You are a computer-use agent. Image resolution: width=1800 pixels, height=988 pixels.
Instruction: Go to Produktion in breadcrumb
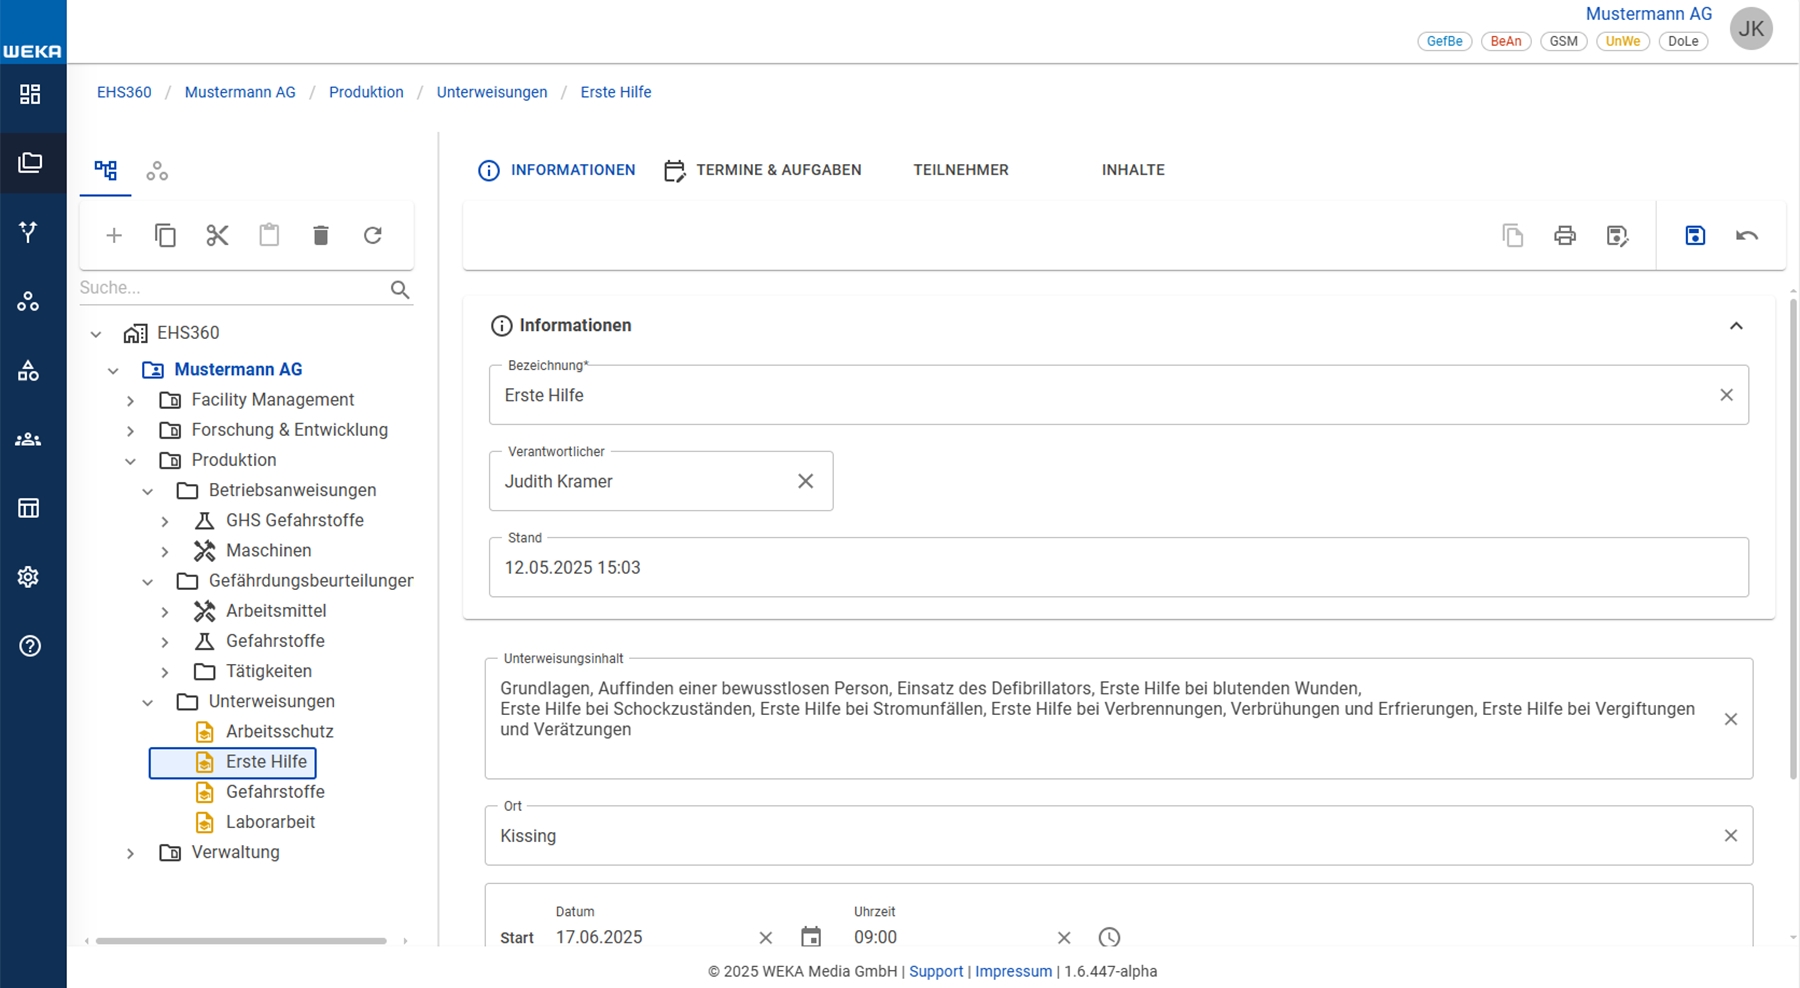366,92
